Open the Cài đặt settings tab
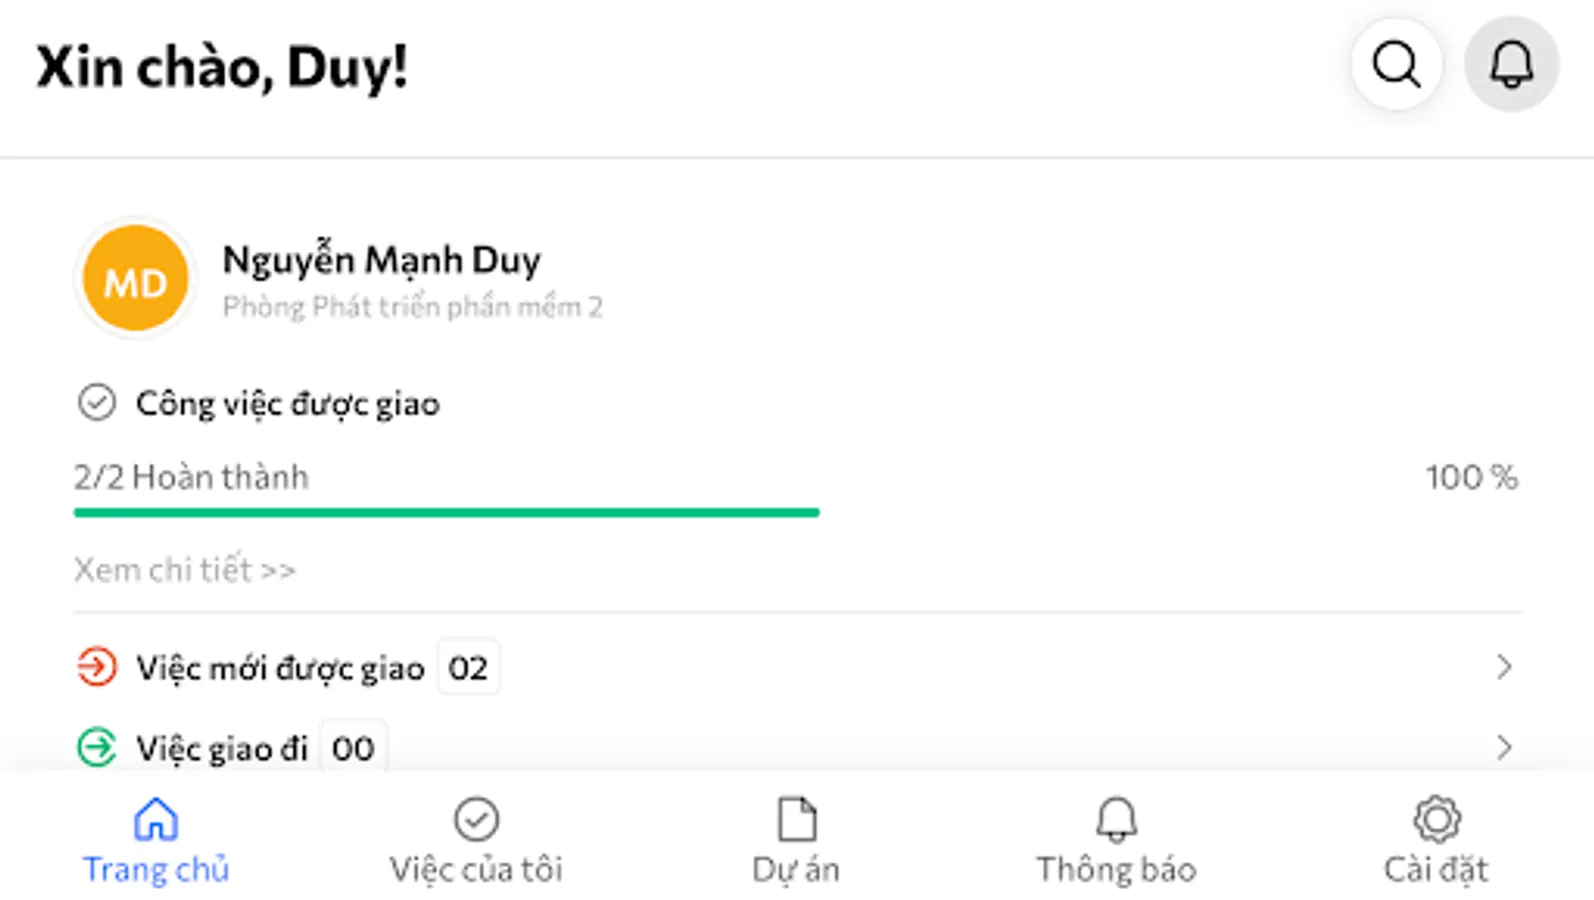 pyautogui.click(x=1436, y=842)
